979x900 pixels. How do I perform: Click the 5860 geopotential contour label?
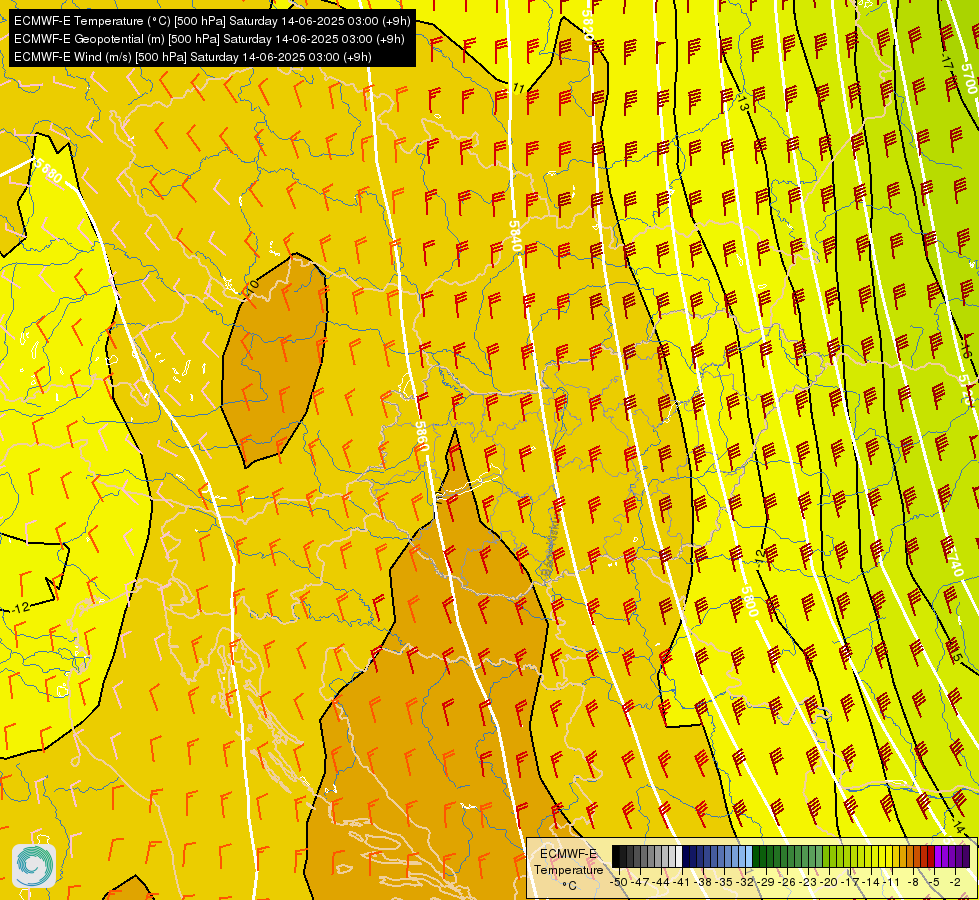[x=421, y=437]
